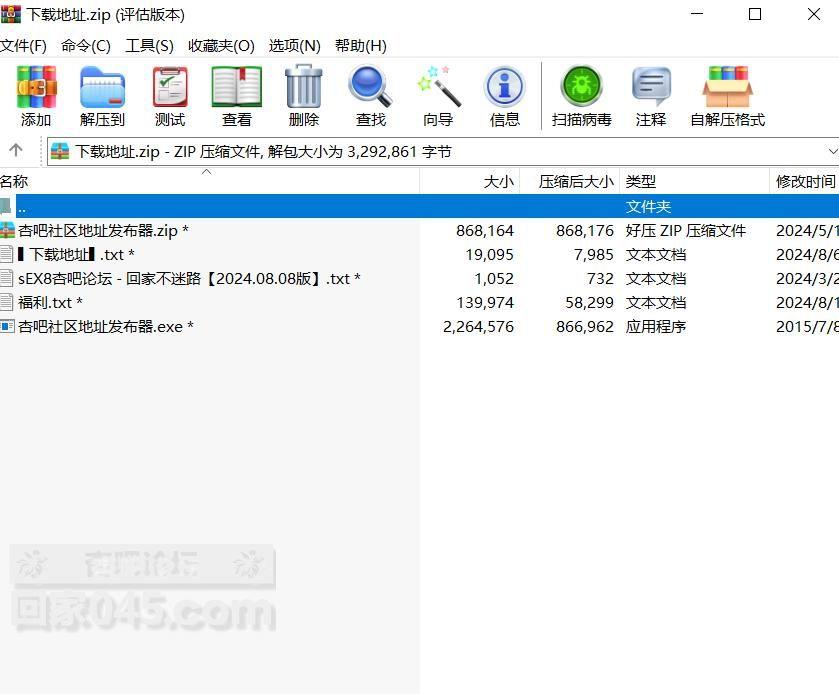The height and width of the screenshot is (694, 839).
Task: Select the parent folder ".." row
Action: 22,207
